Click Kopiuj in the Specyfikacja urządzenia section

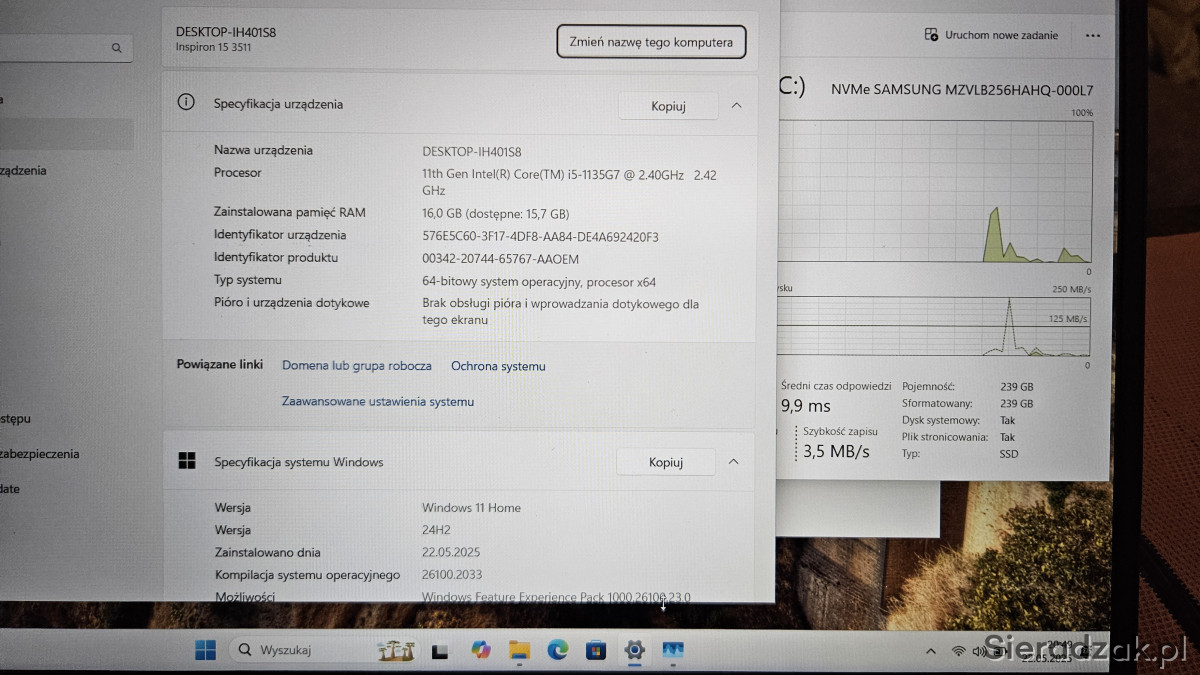(x=668, y=106)
